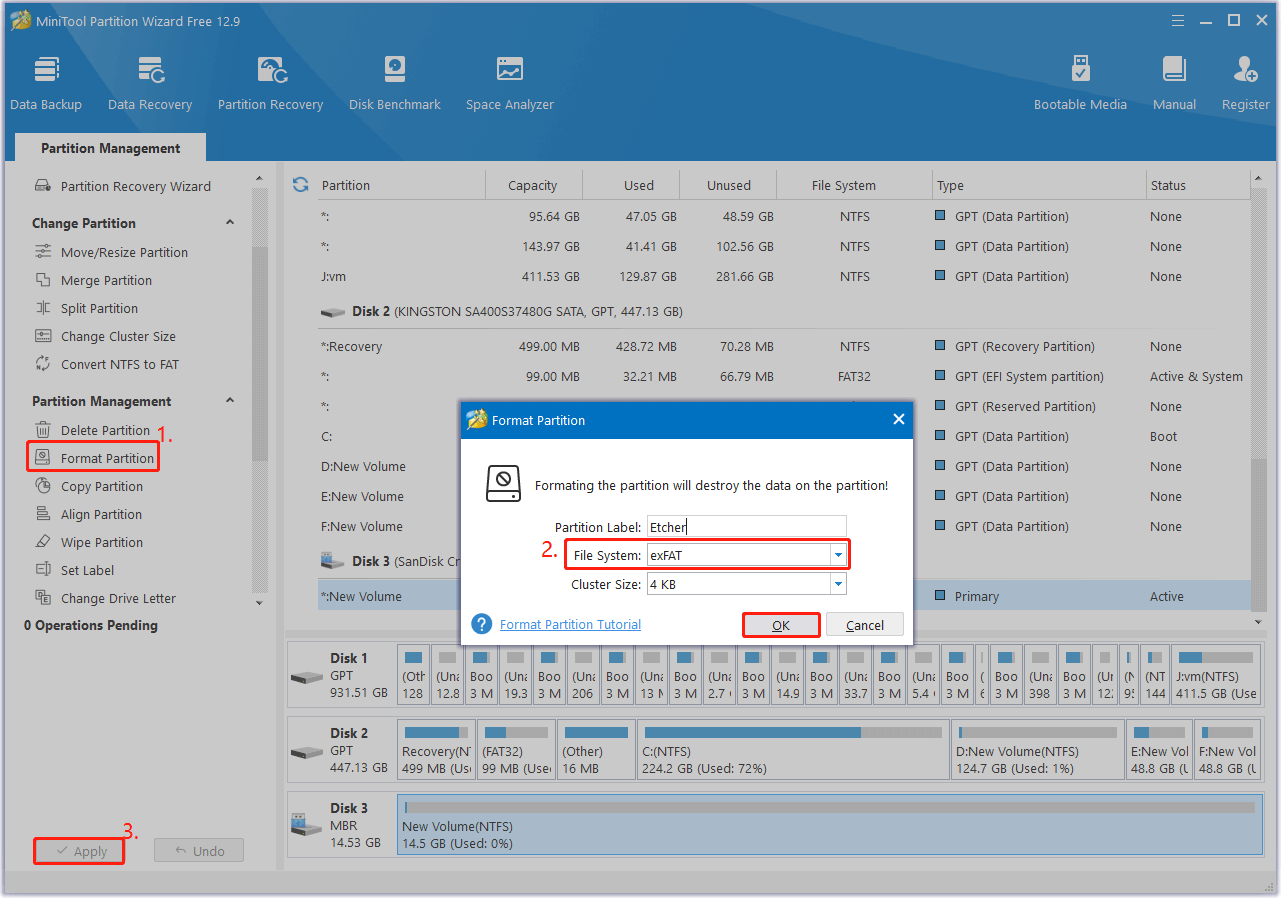Image resolution: width=1282 pixels, height=900 pixels.
Task: Launch Partition Recovery
Action: [x=270, y=83]
